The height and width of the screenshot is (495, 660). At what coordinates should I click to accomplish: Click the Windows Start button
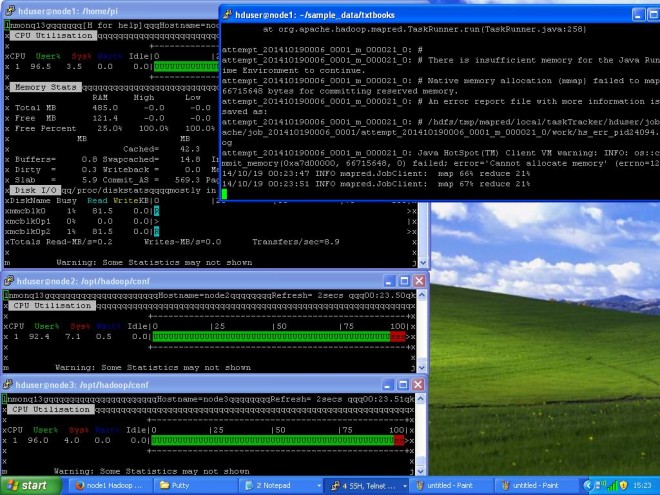28,485
